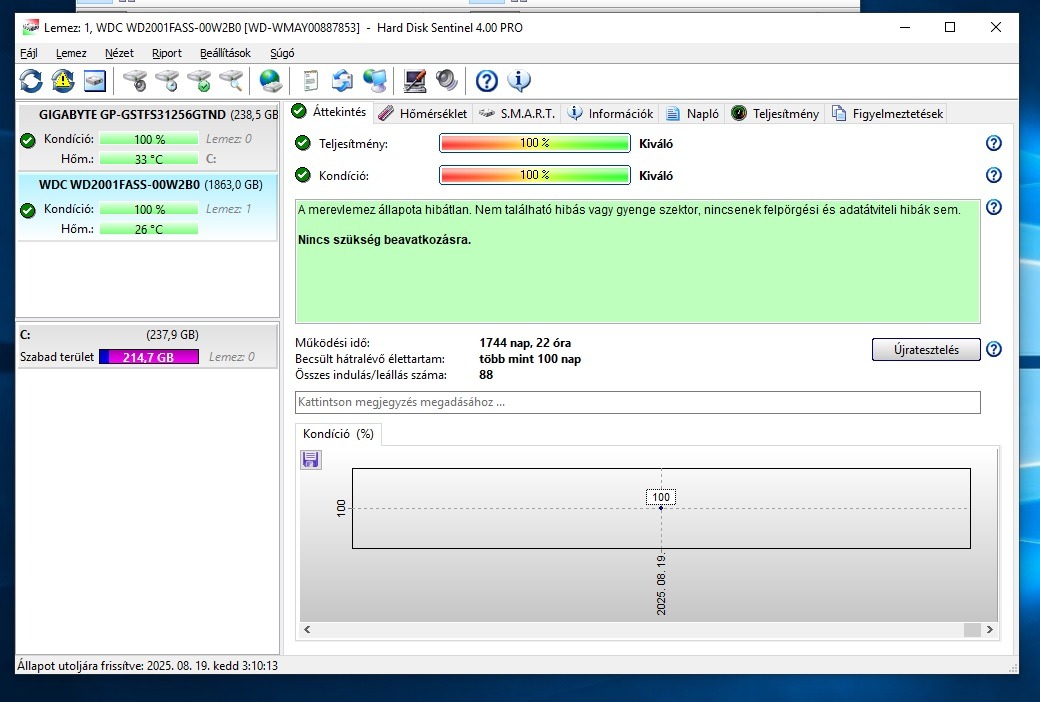Click the Újratesztelés button
Viewport: 1040px width, 702px height.
tap(926, 350)
